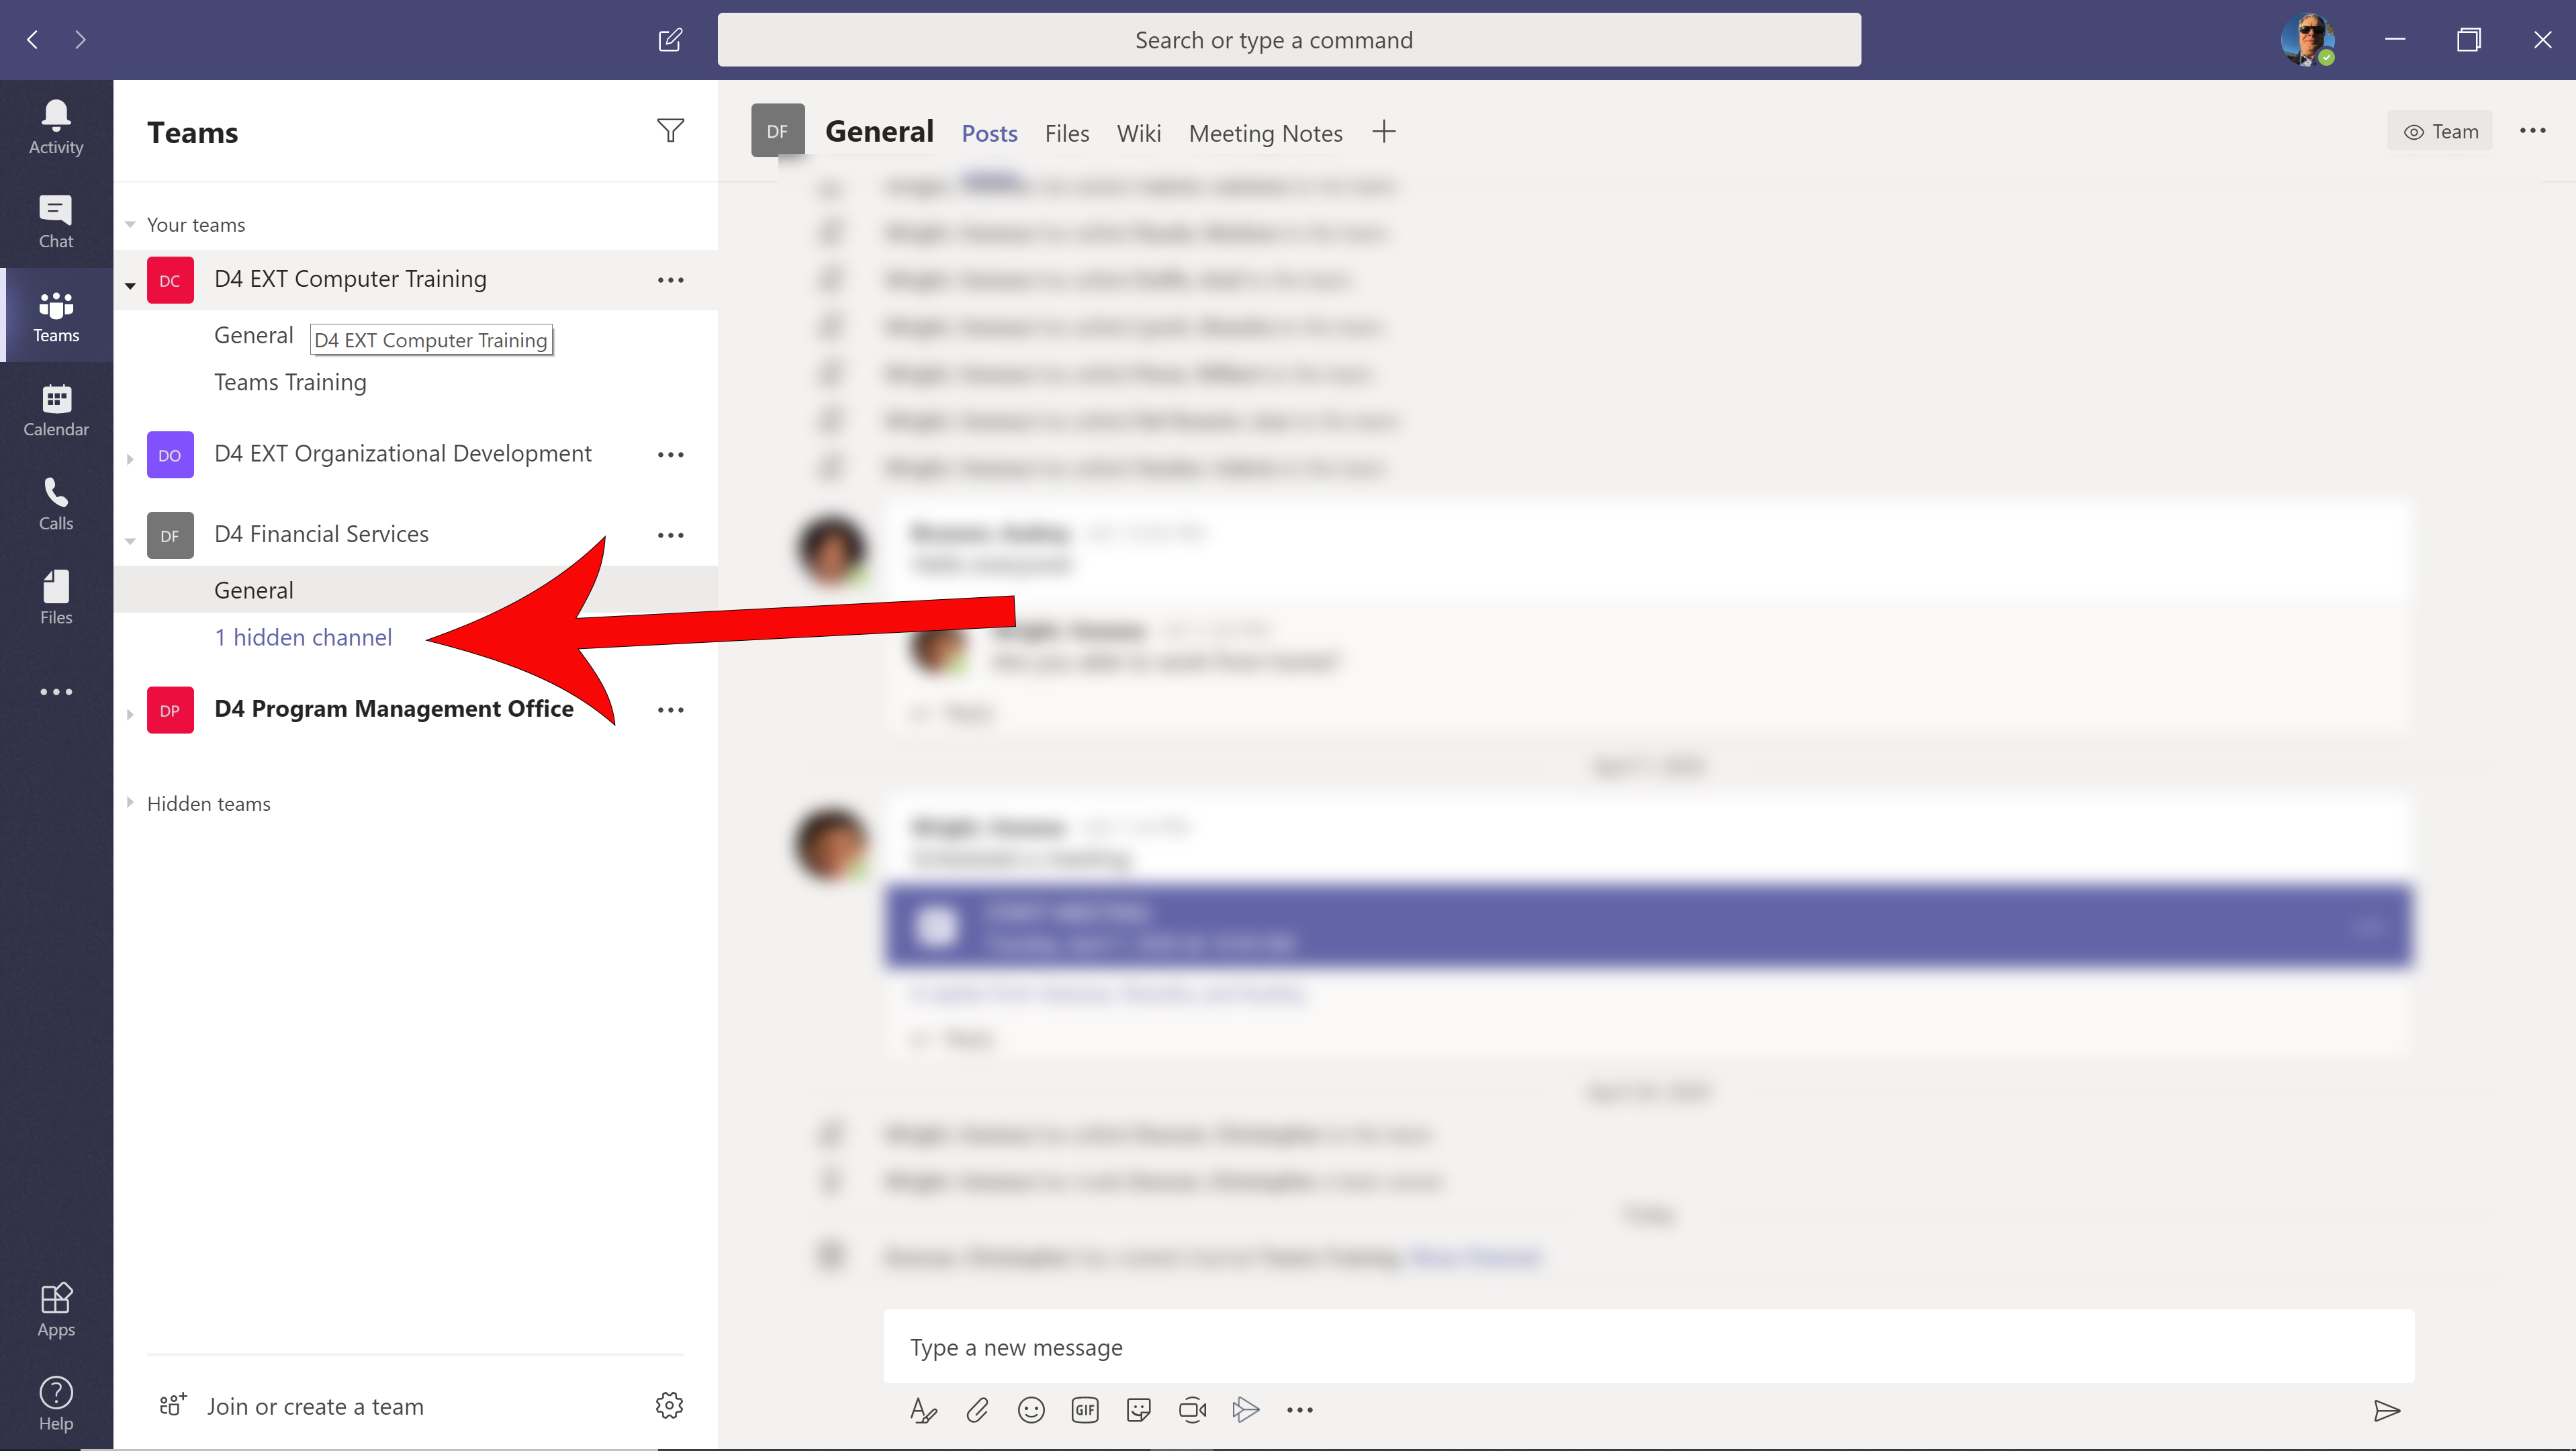
Task: Collapse D4 EXT Computer Training team
Action: (130, 285)
